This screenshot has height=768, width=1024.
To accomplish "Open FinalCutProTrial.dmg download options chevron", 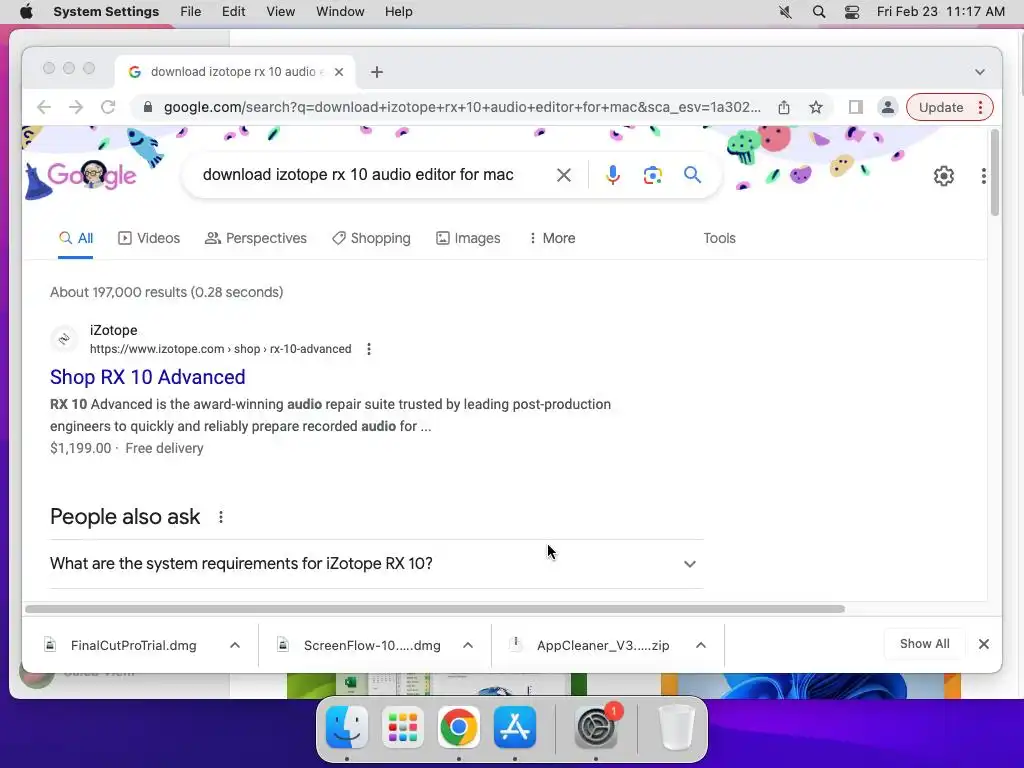I will [235, 645].
